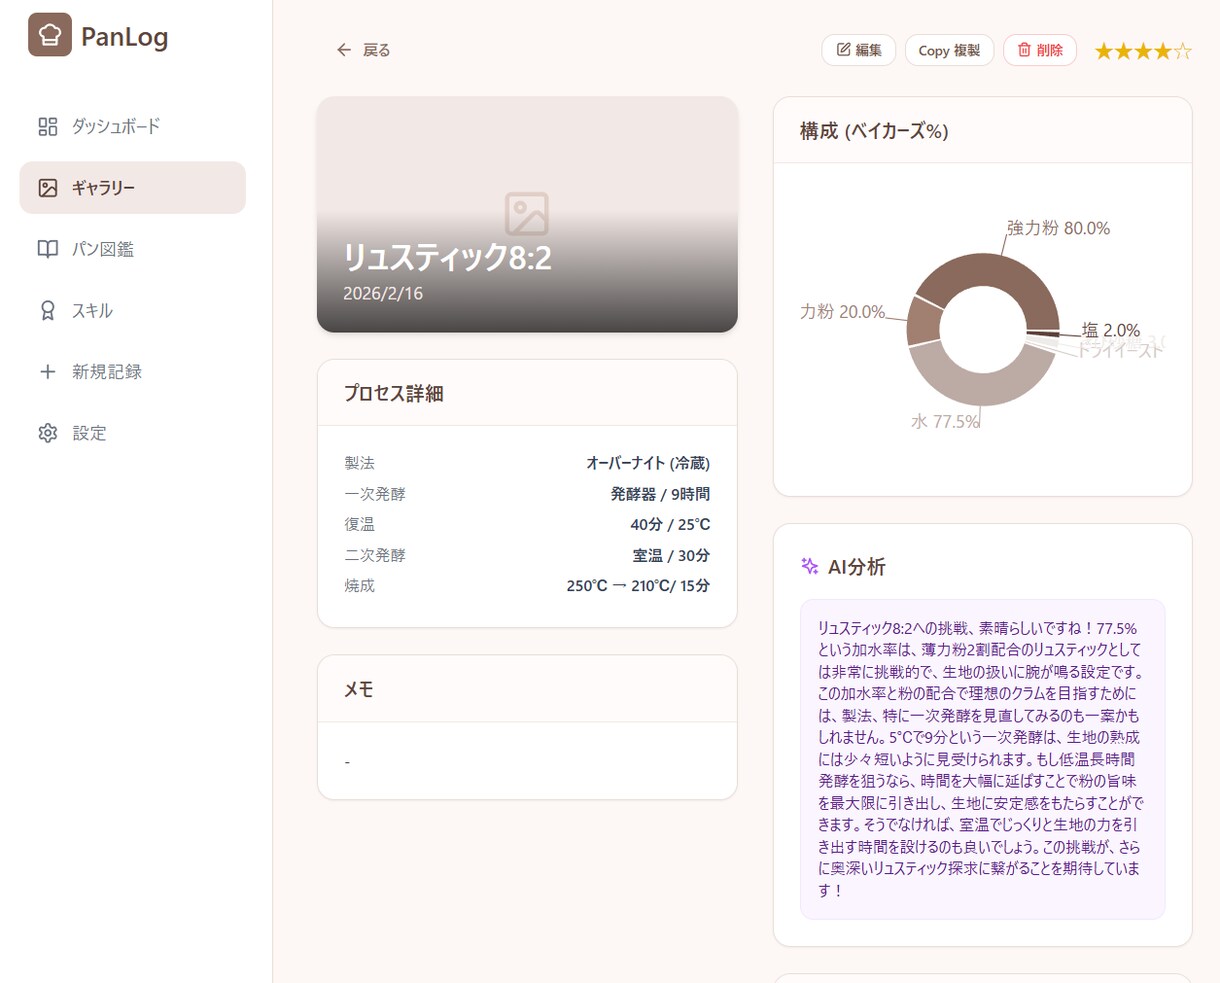
Task: Open 設定 from the sidebar
Action: [132, 433]
